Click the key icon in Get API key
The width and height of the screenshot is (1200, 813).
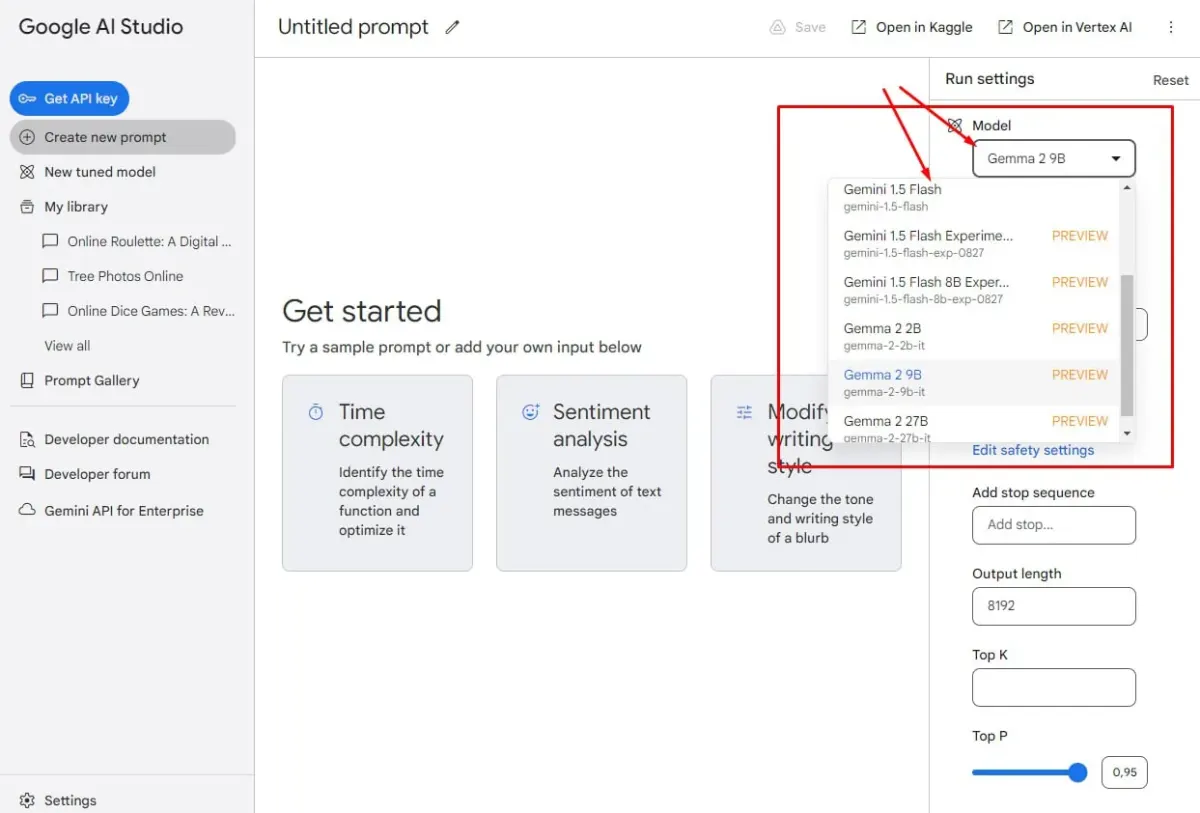click(27, 98)
